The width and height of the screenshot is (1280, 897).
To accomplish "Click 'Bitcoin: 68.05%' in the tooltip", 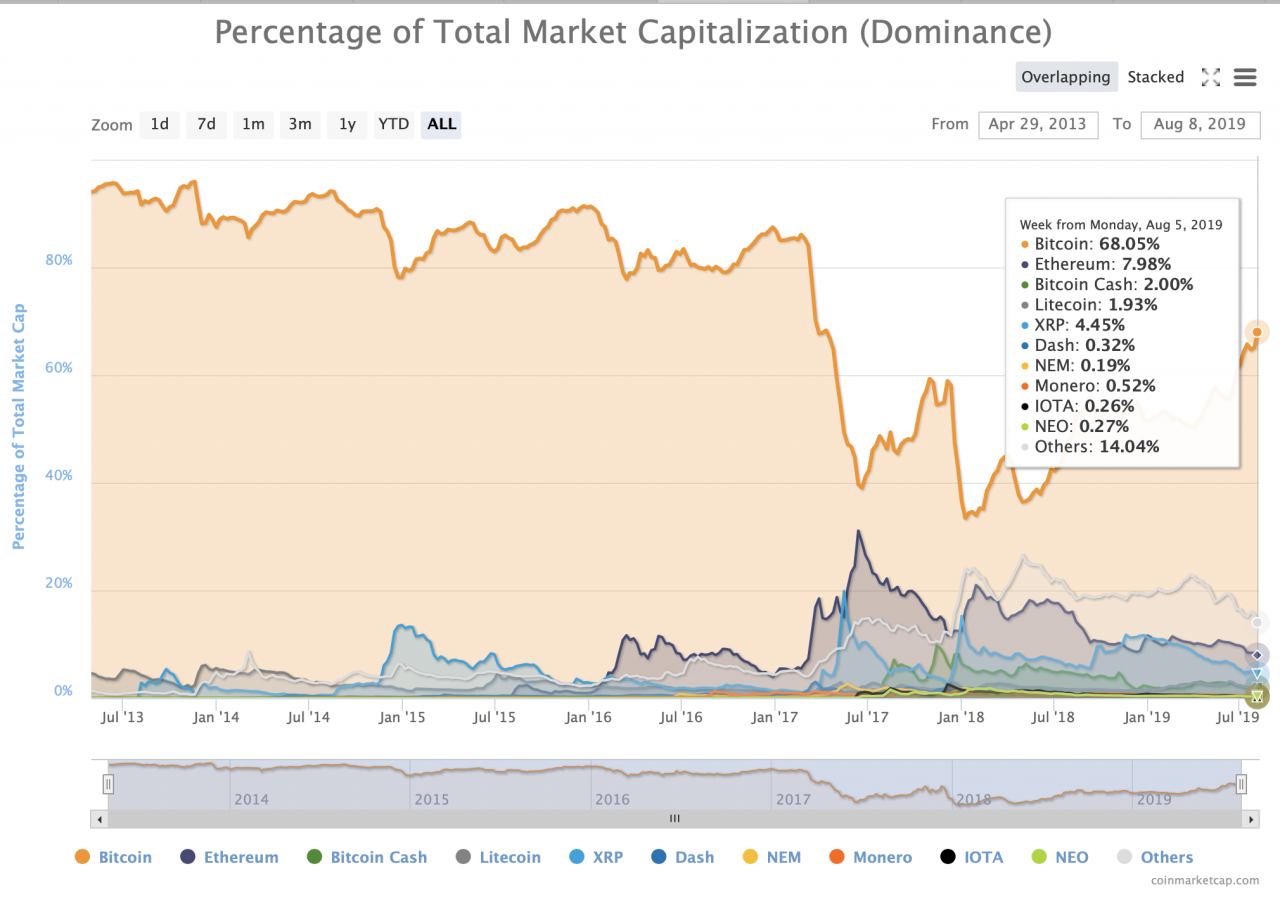I will [1097, 244].
